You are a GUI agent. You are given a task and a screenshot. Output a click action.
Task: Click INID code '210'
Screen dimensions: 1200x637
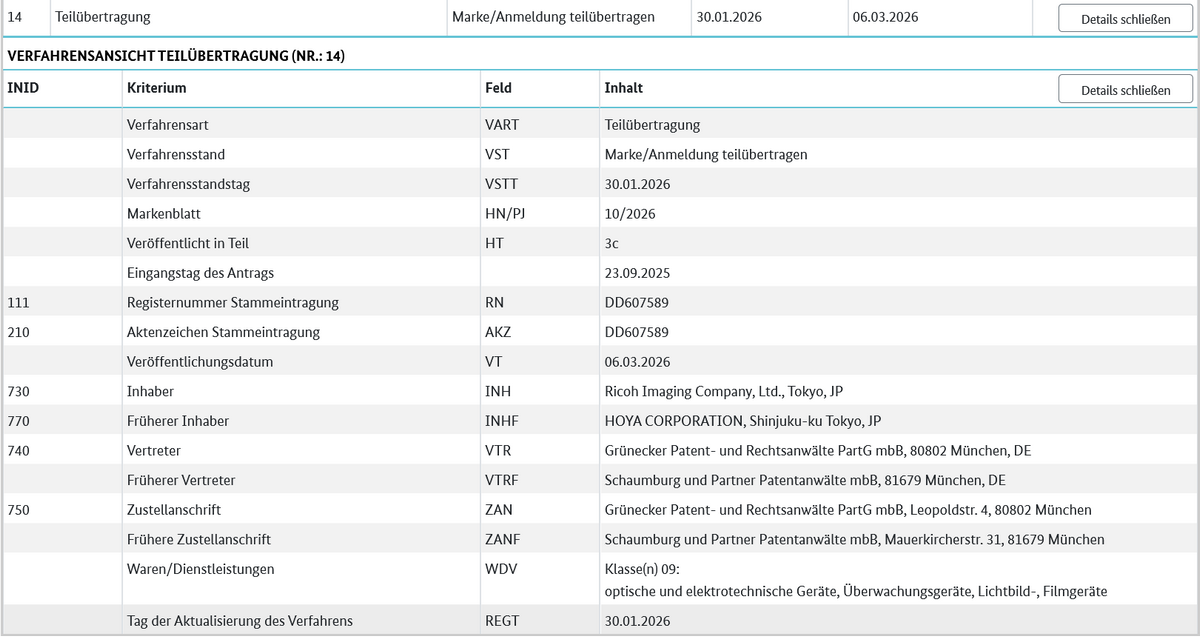[18, 332]
